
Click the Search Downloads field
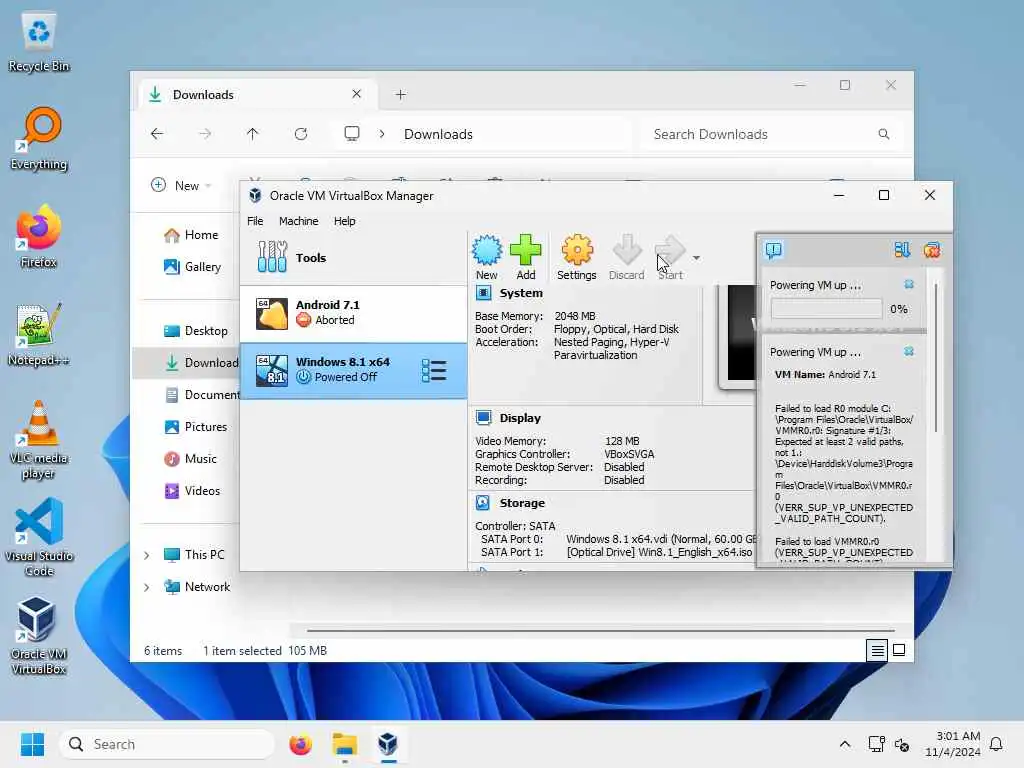pos(771,134)
